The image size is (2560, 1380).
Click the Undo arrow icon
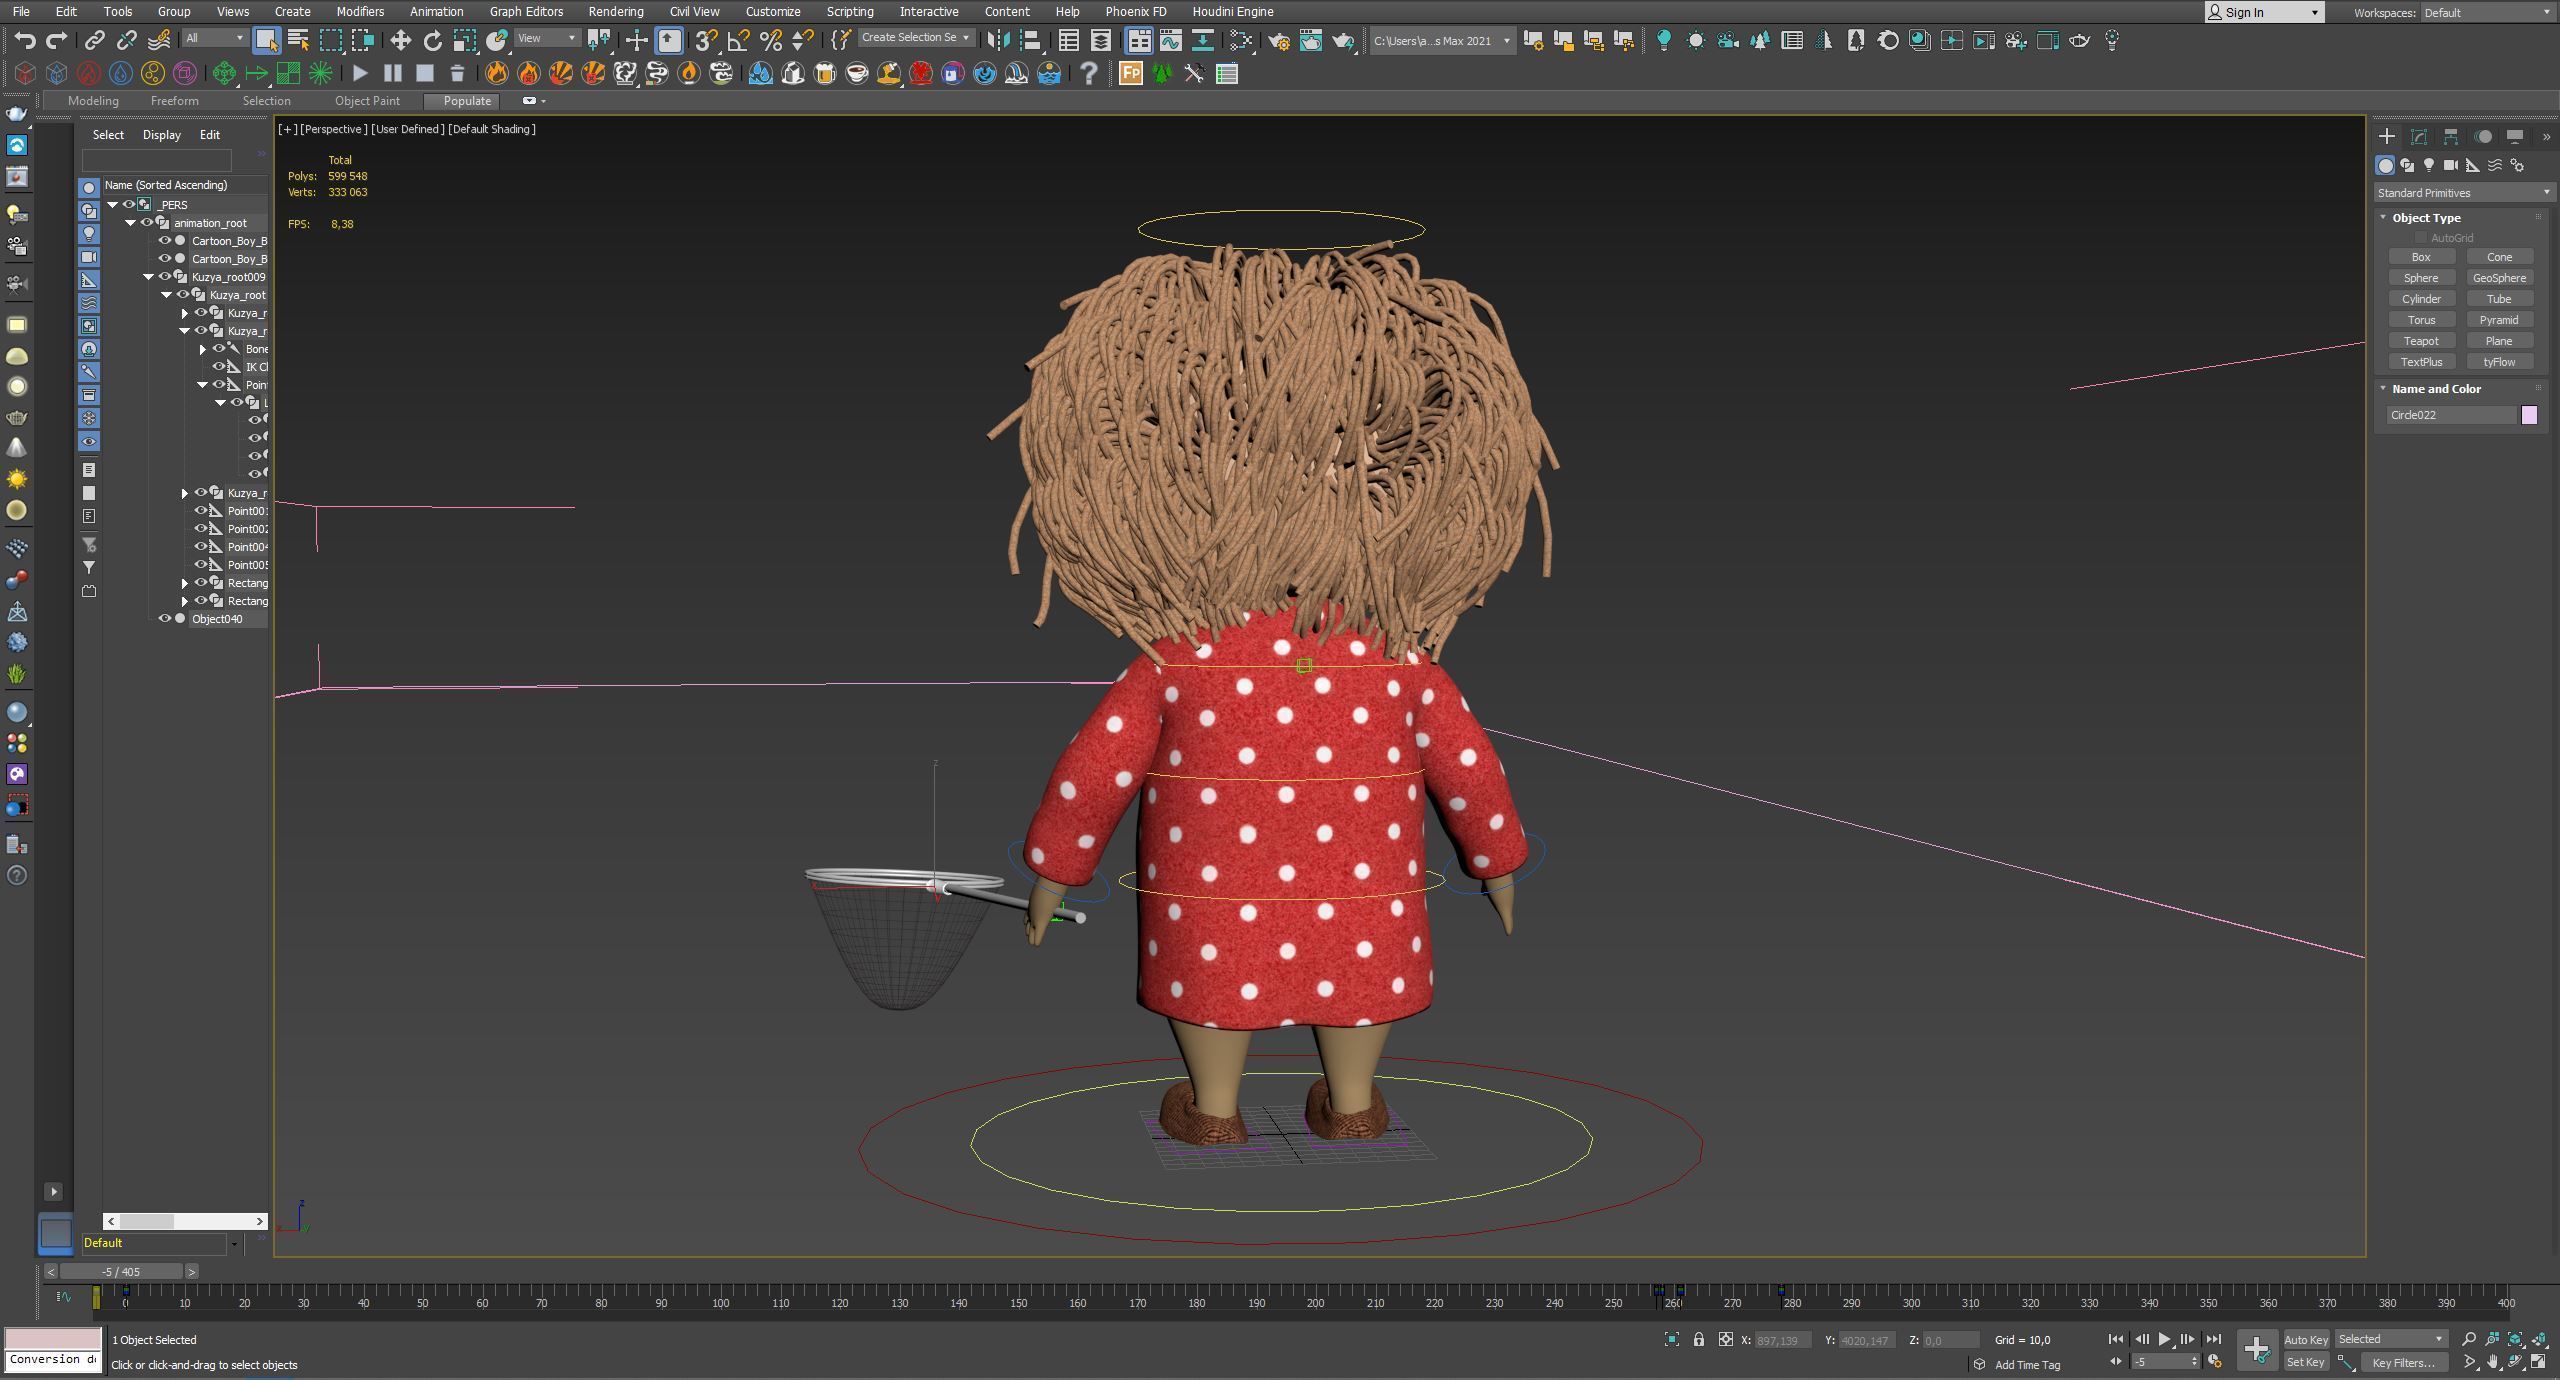coord(25,40)
